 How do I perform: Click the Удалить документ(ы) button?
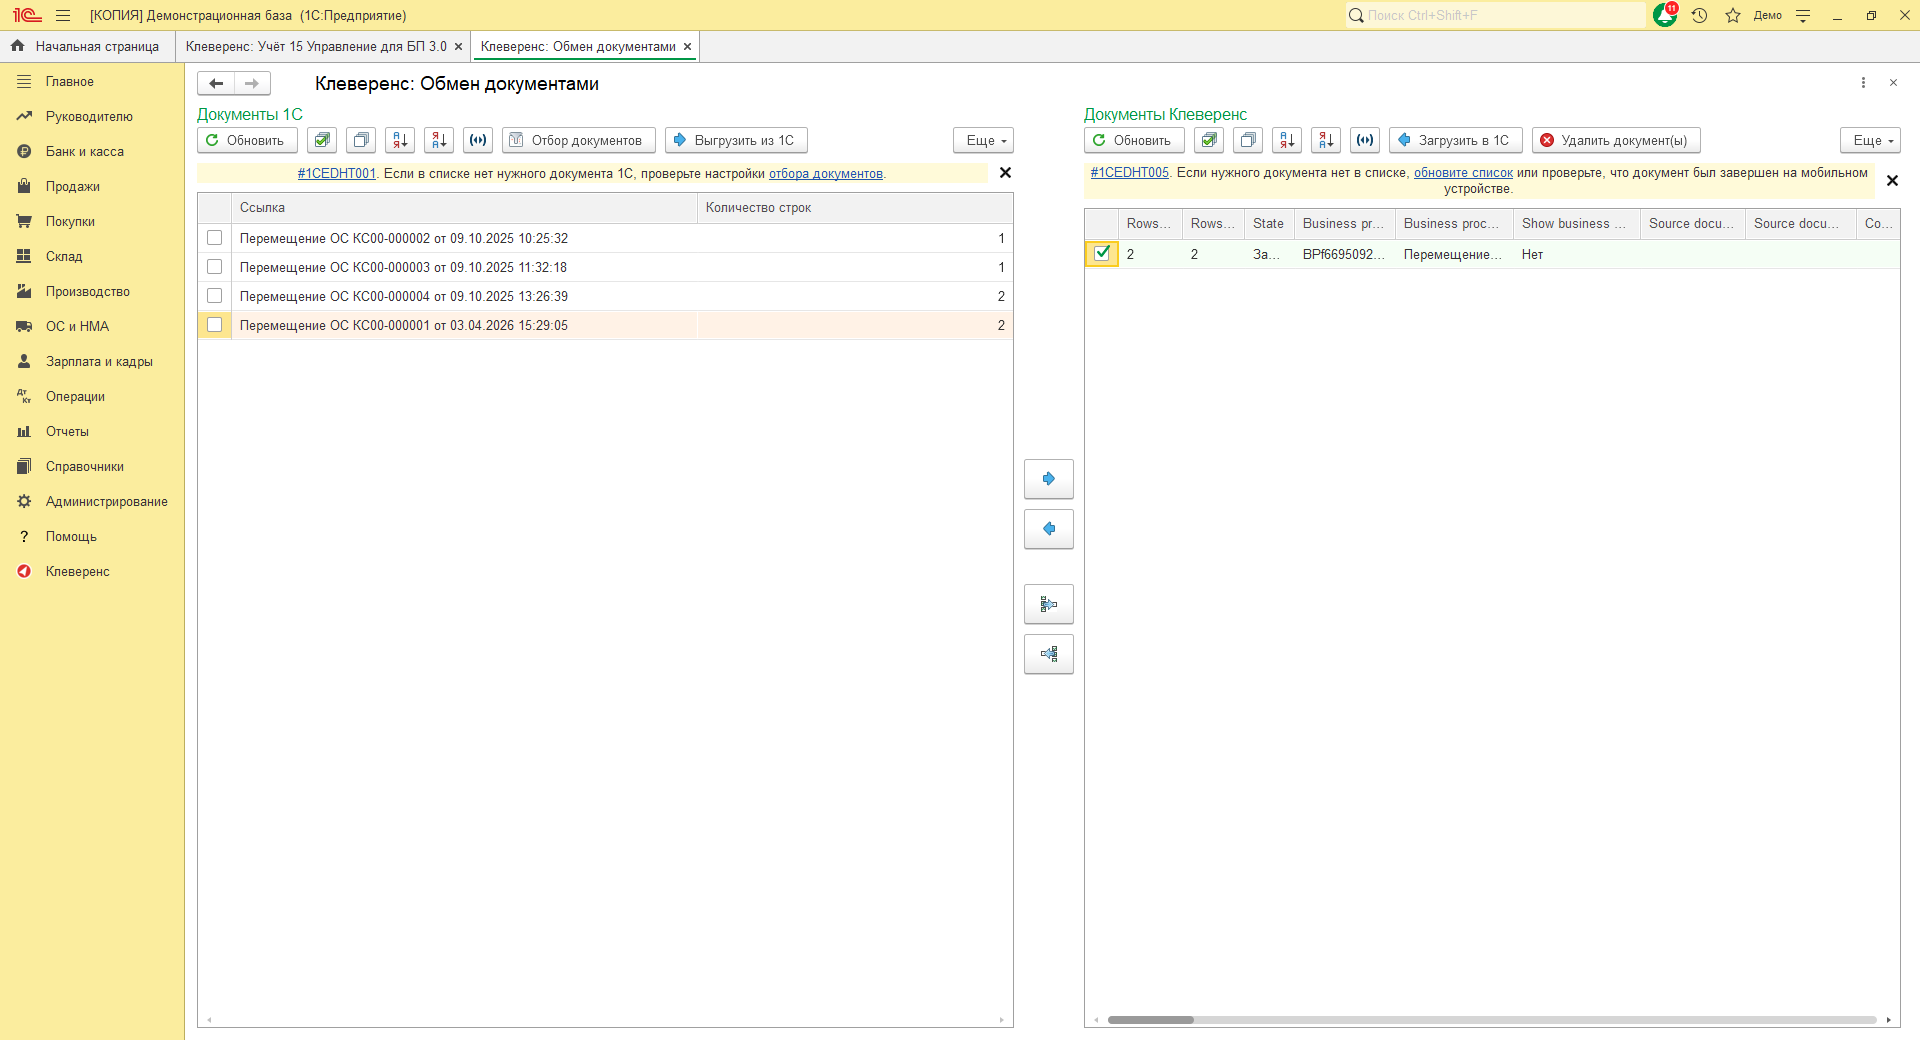(x=1616, y=140)
